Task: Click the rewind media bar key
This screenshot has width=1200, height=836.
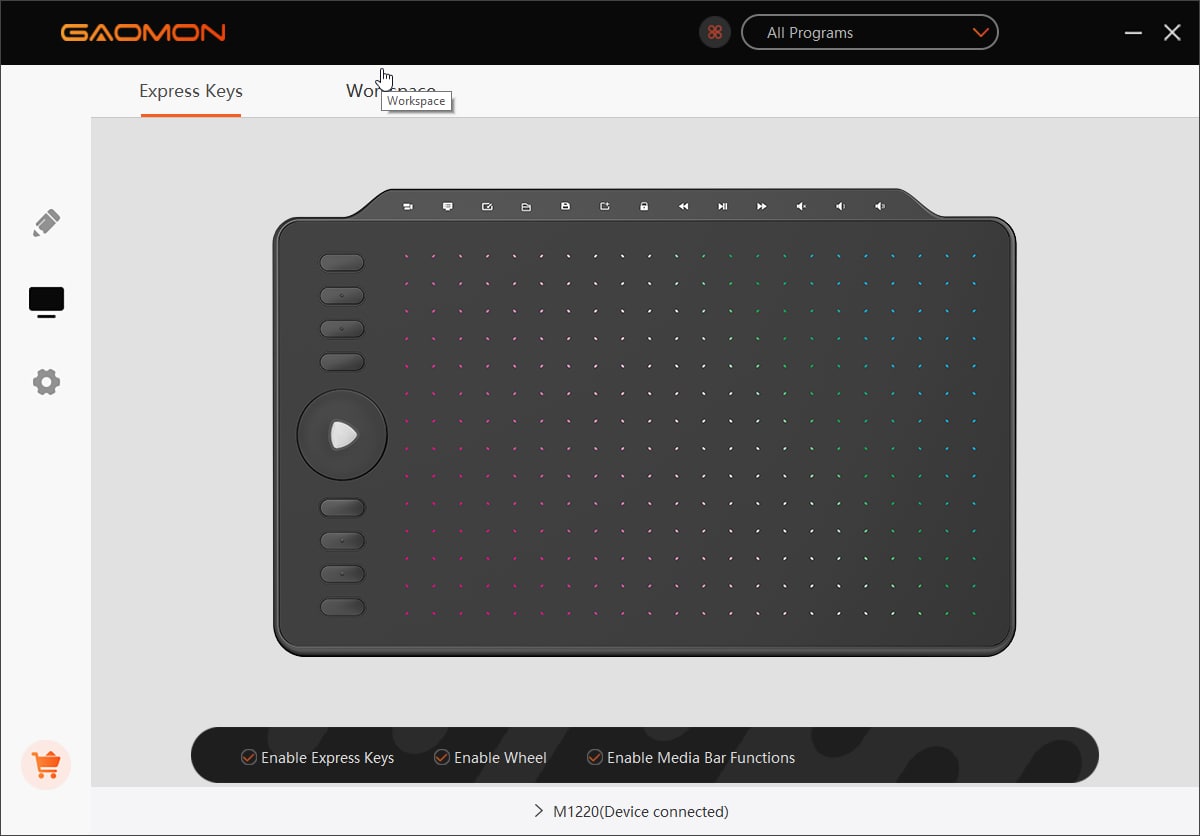Action: click(683, 206)
